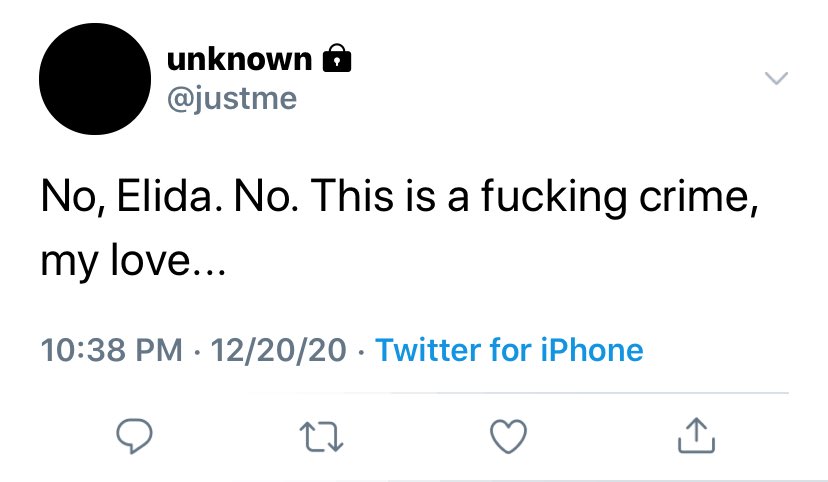
Task: Open the "Twitter for iPhone" source link
Action: 509,350
